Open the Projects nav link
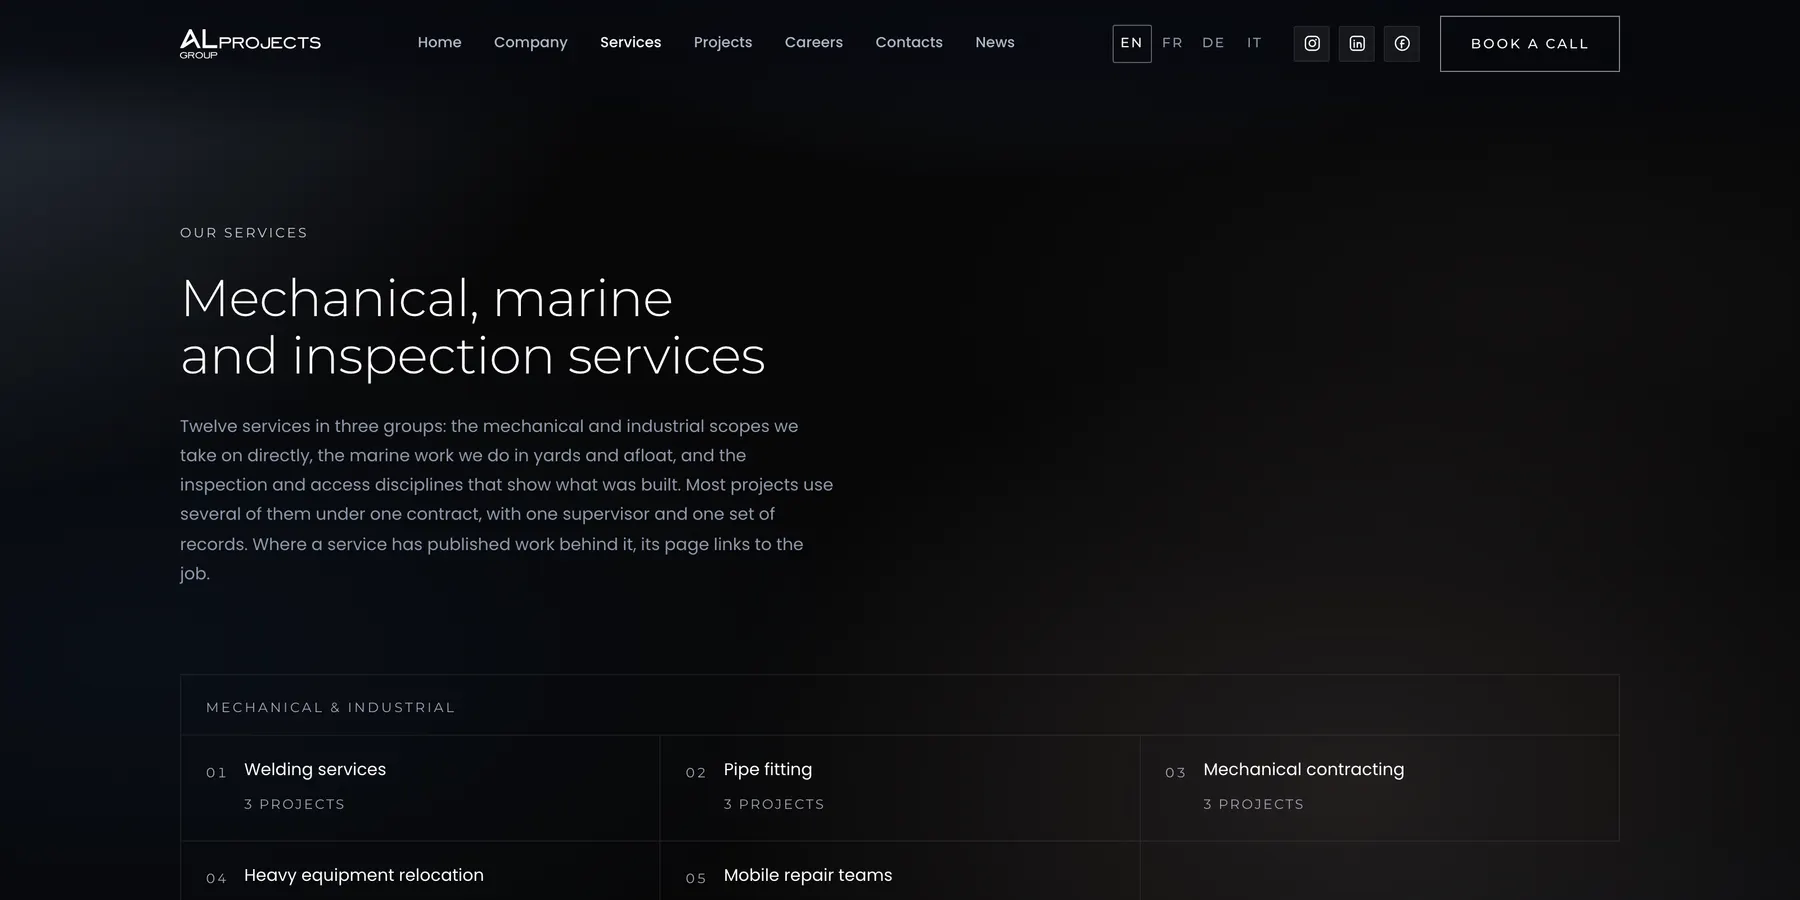This screenshot has width=1800, height=900. pos(723,42)
